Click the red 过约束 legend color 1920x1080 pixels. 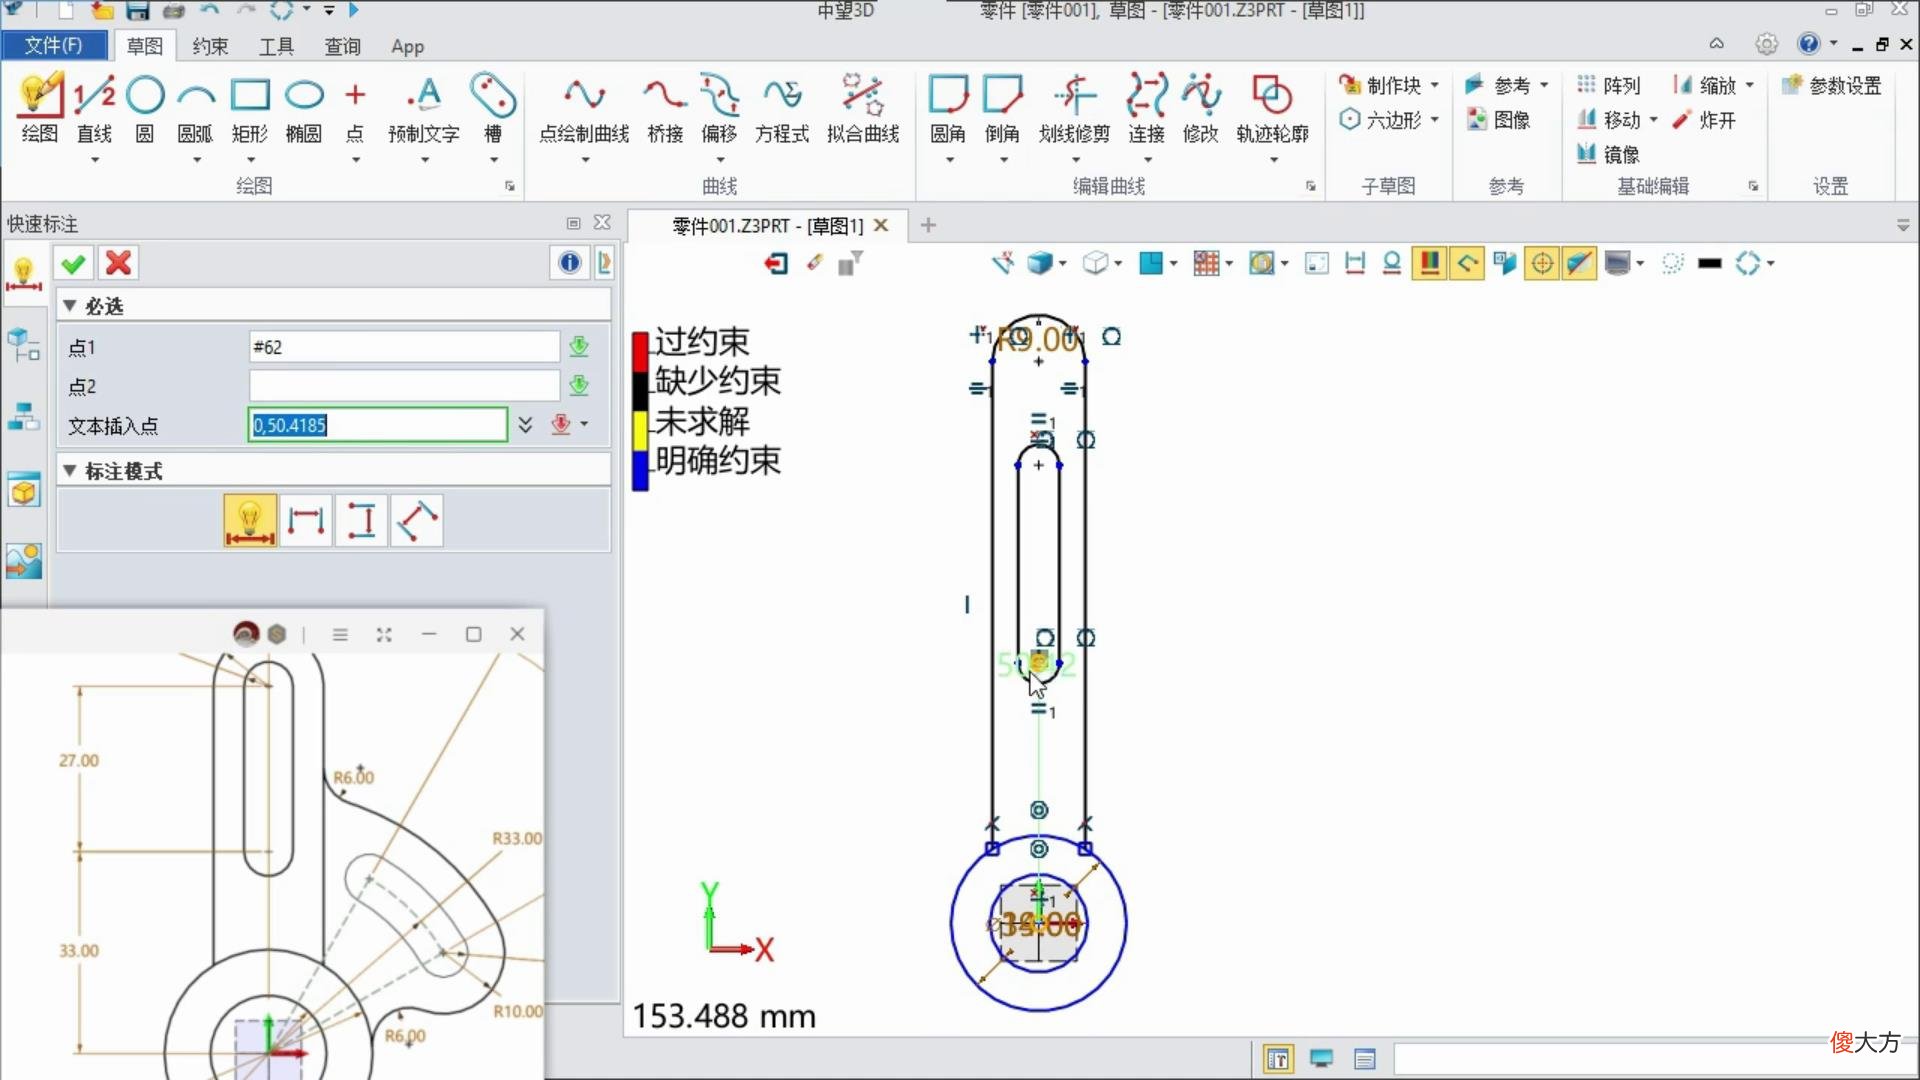(640, 351)
